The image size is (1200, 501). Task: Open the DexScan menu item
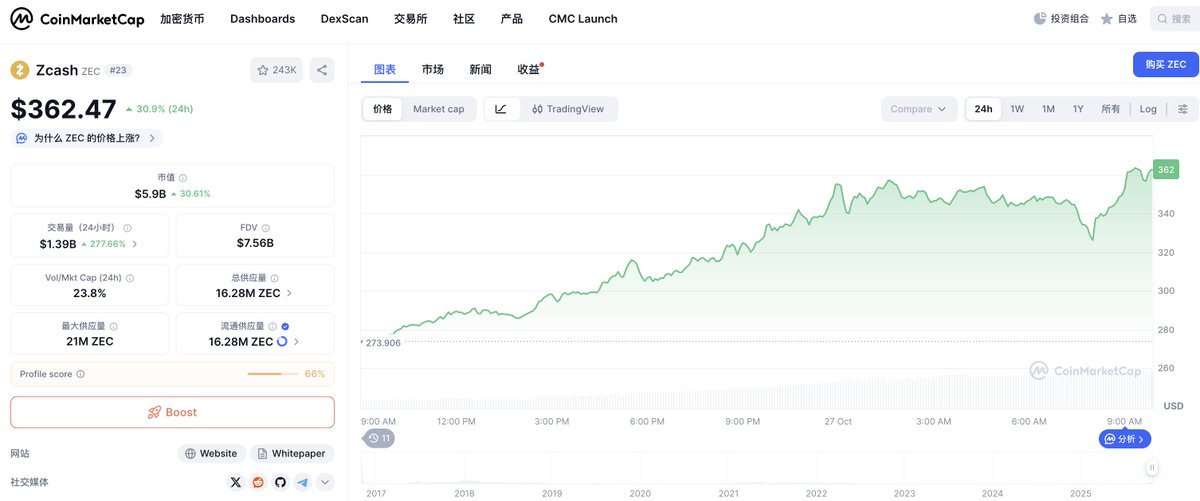(344, 19)
